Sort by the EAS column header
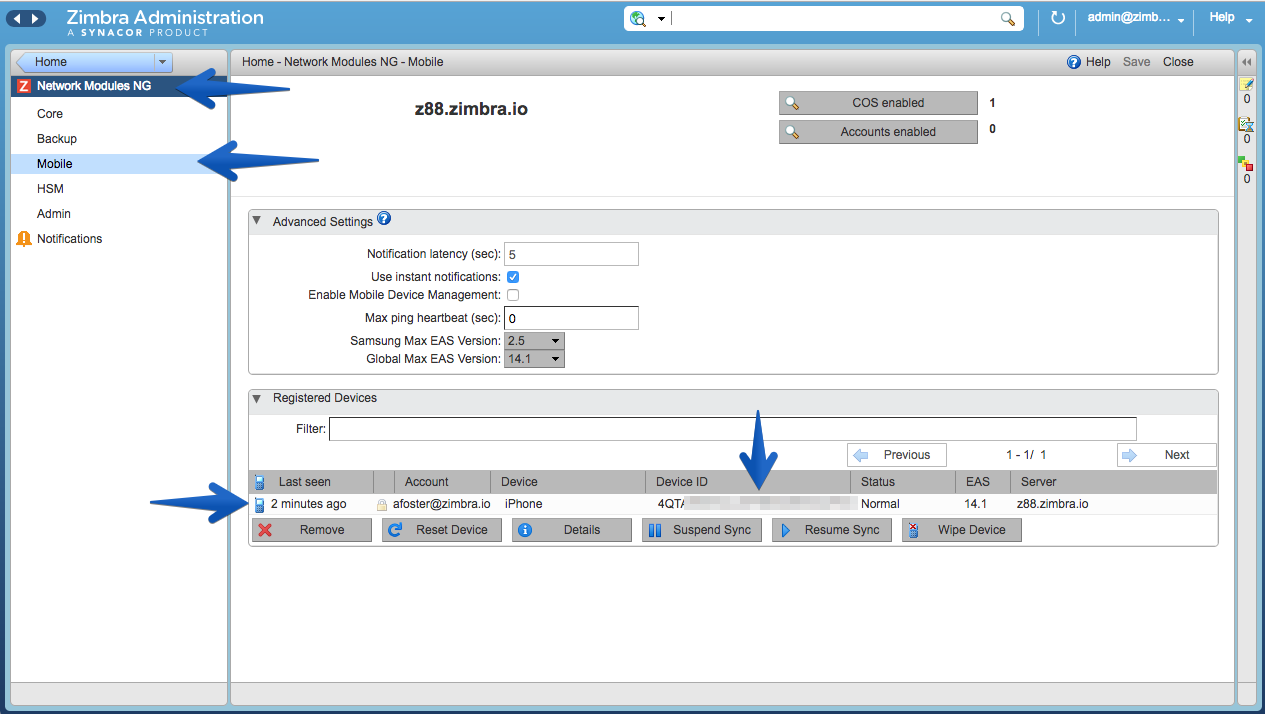1265x714 pixels. point(982,482)
